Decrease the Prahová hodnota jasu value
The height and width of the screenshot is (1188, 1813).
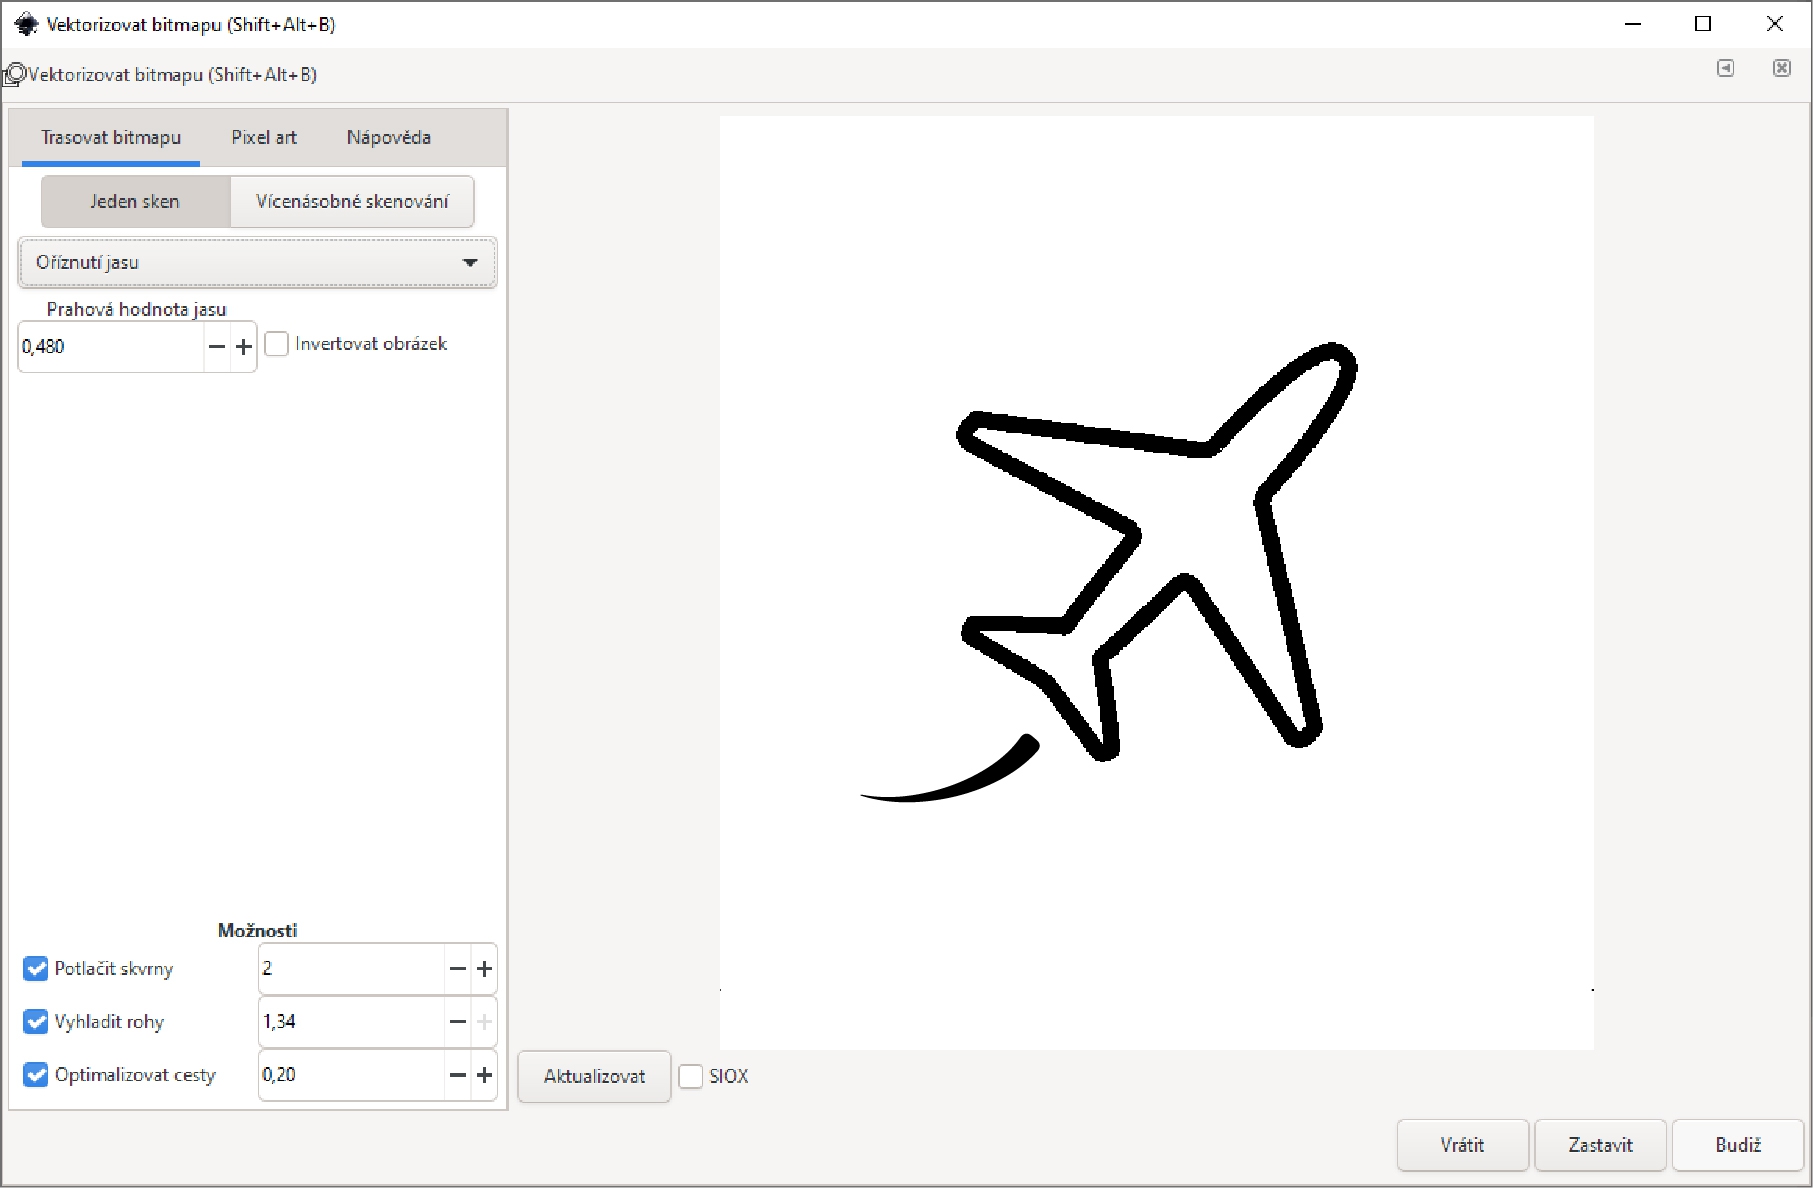[216, 347]
